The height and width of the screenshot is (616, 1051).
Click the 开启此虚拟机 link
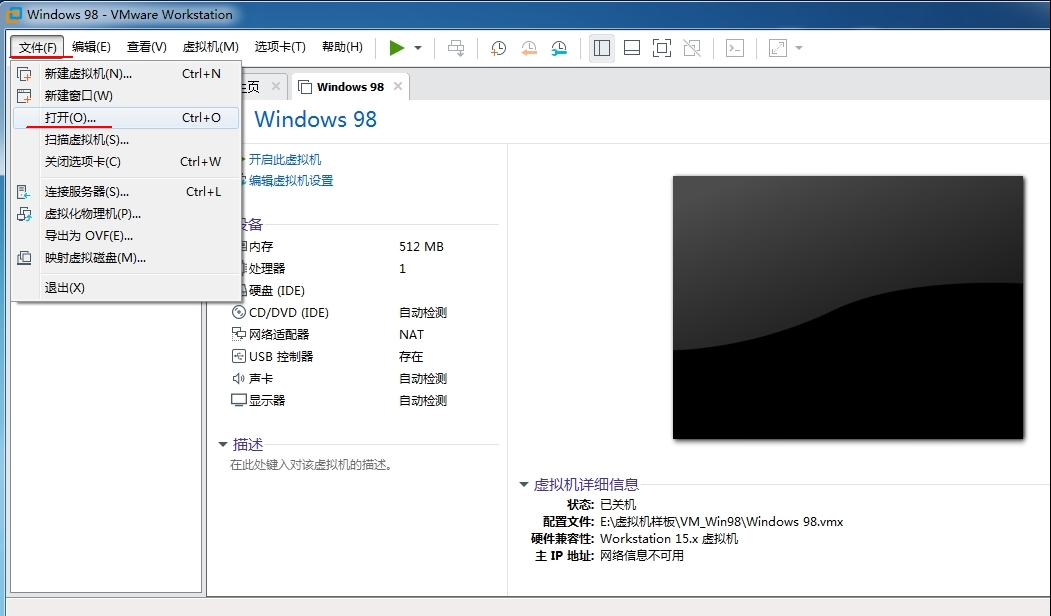285,160
